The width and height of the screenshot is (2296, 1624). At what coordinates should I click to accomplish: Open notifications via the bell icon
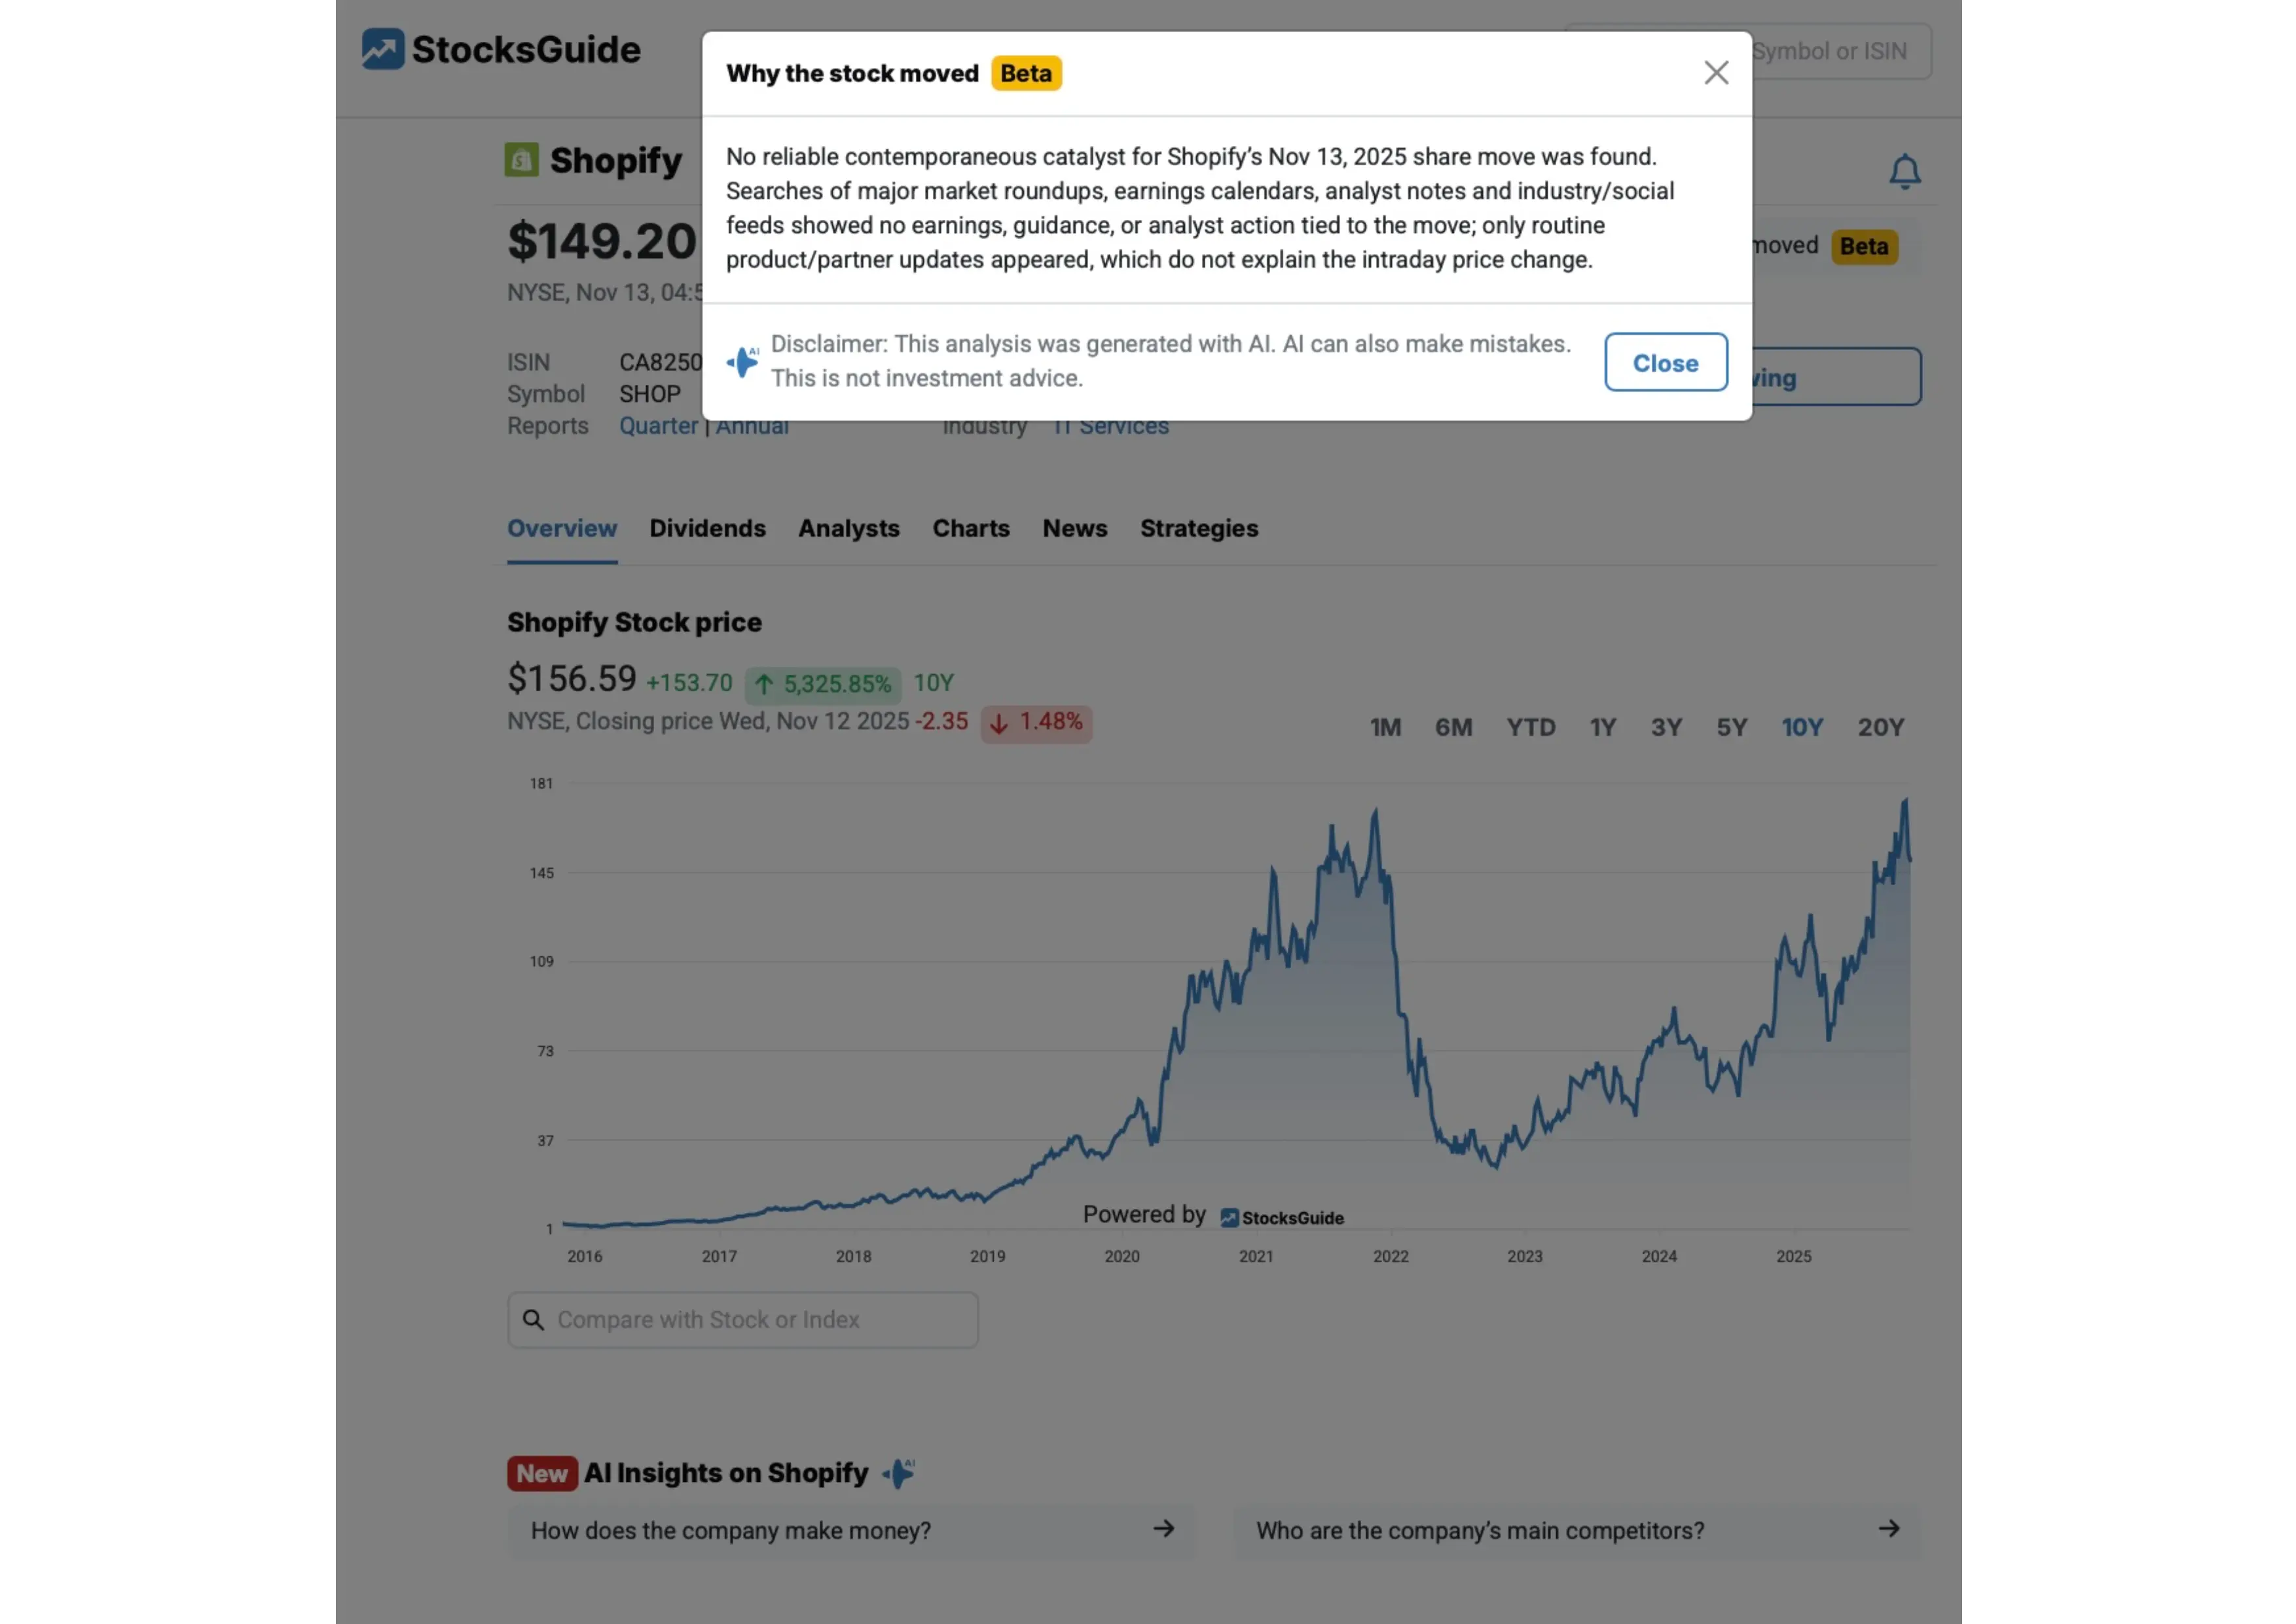(1905, 171)
